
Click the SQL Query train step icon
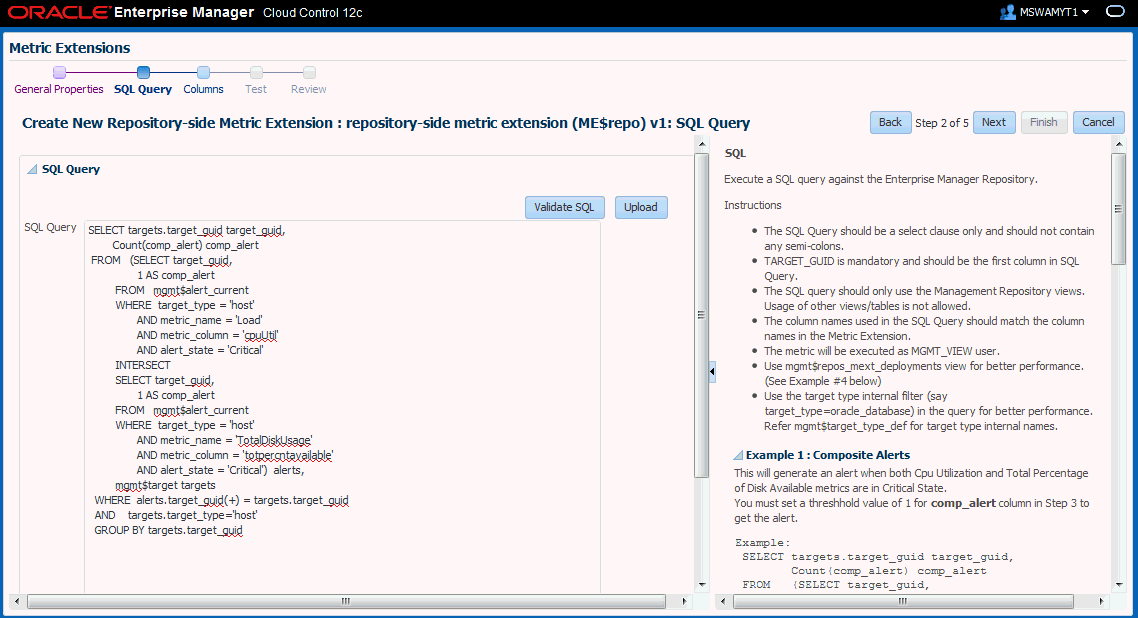pos(143,73)
